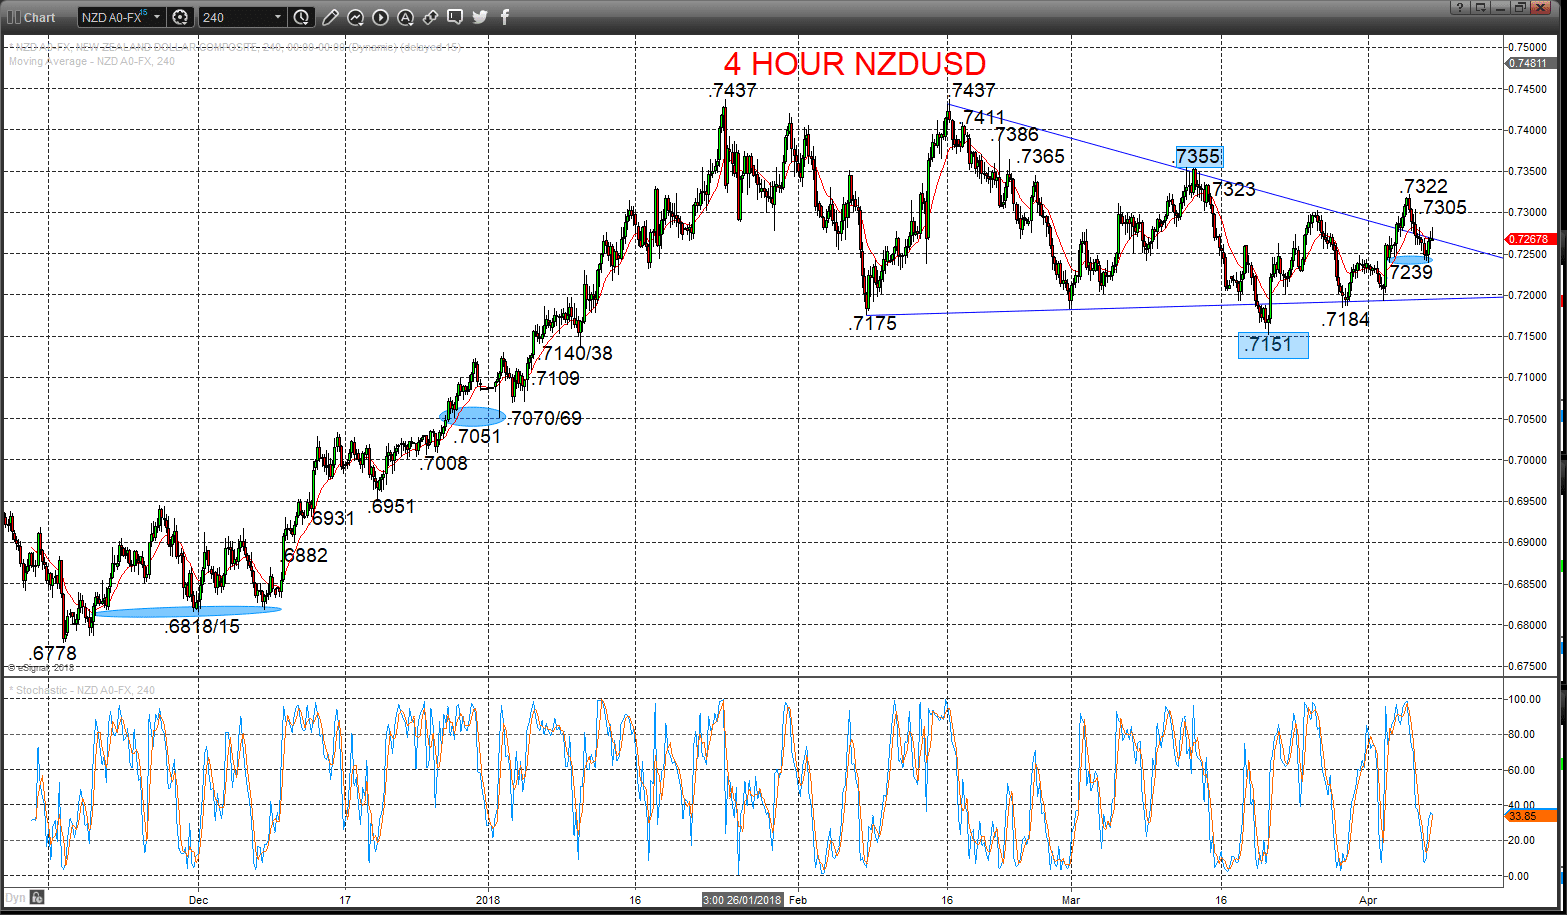
Task: Click the 2018 time axis label
Action: (x=488, y=899)
